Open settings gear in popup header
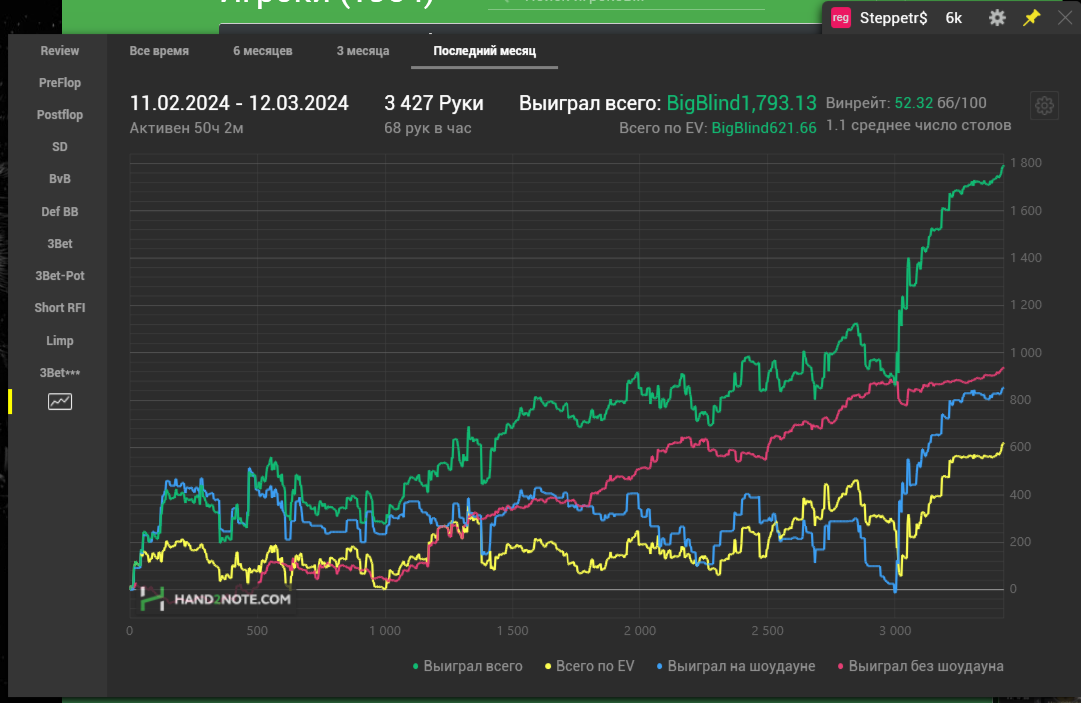The image size is (1081, 703). pyautogui.click(x=997, y=18)
